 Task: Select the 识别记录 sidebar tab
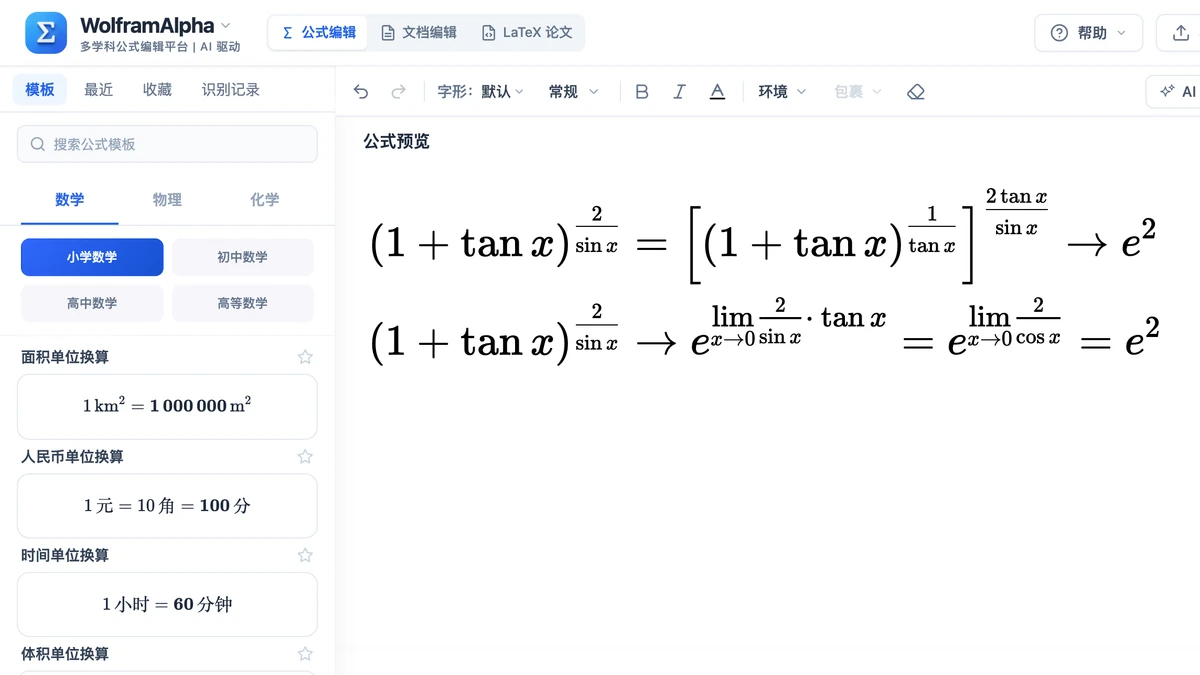231,90
